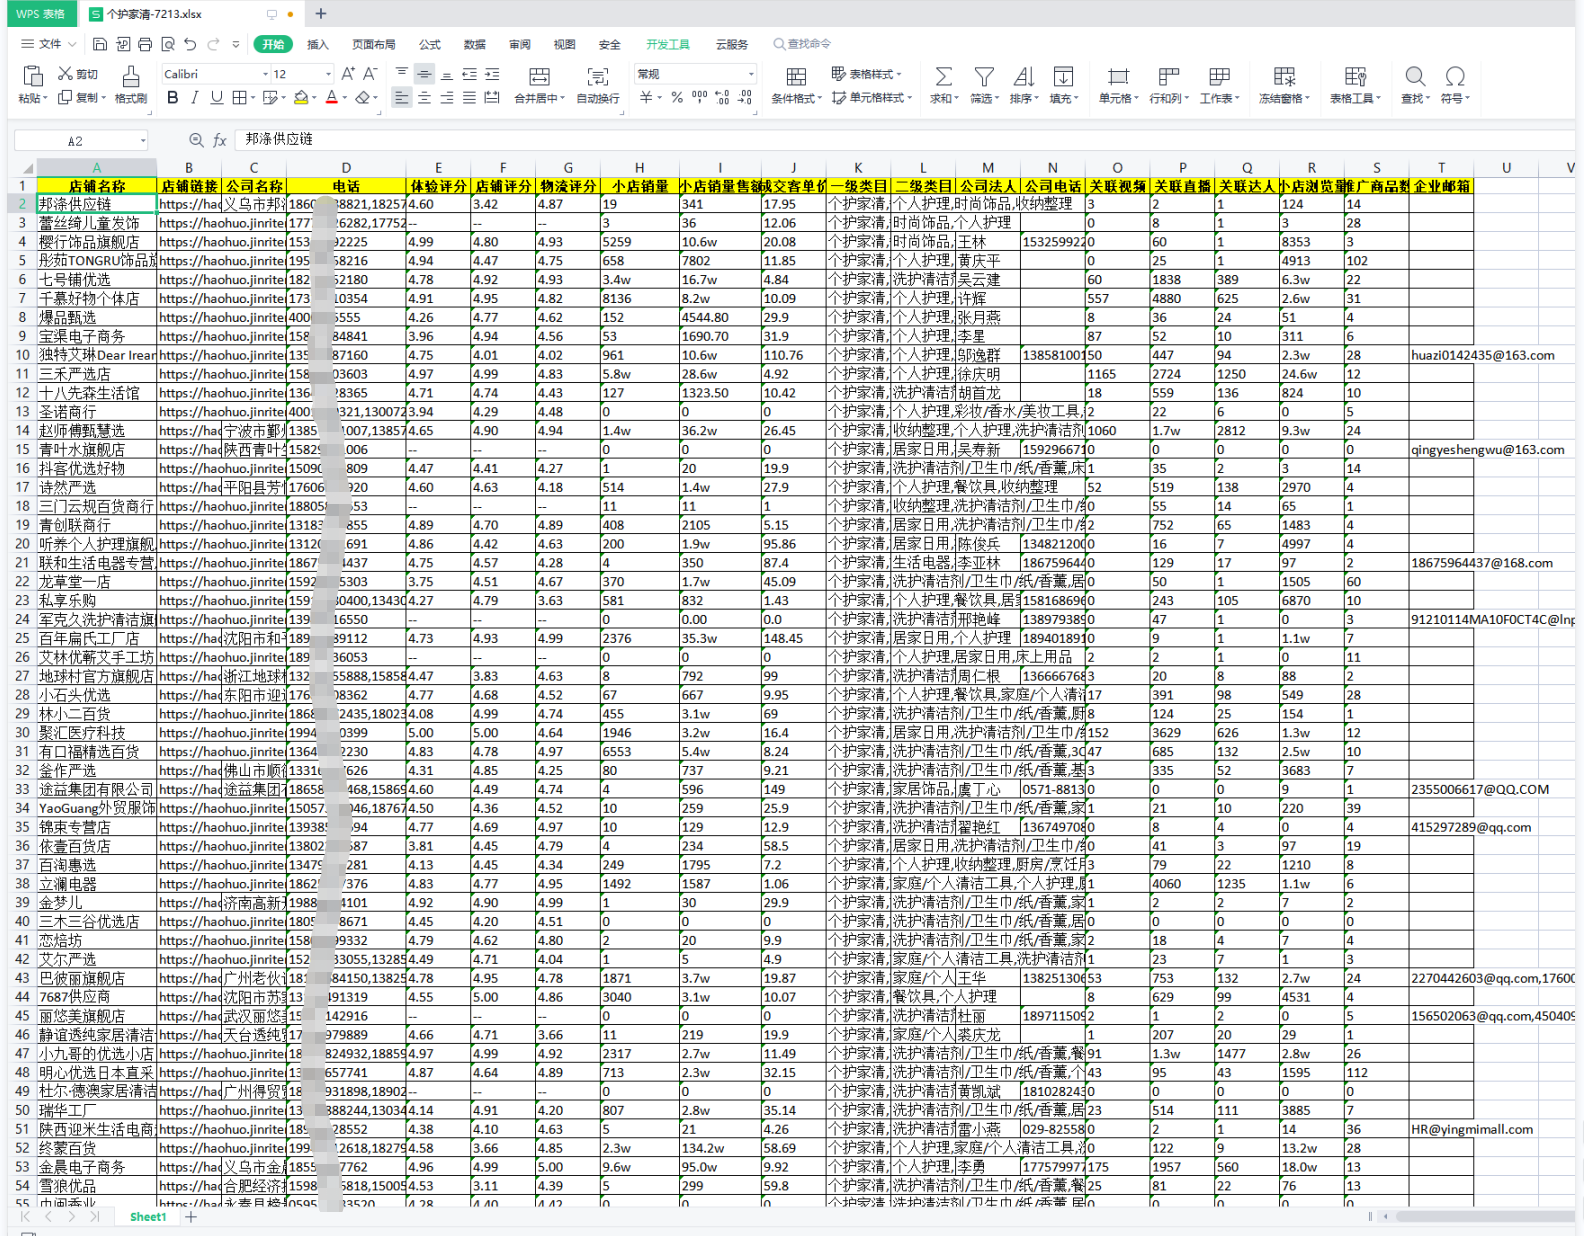Click the Sum (求和) sigma icon

tap(942, 77)
